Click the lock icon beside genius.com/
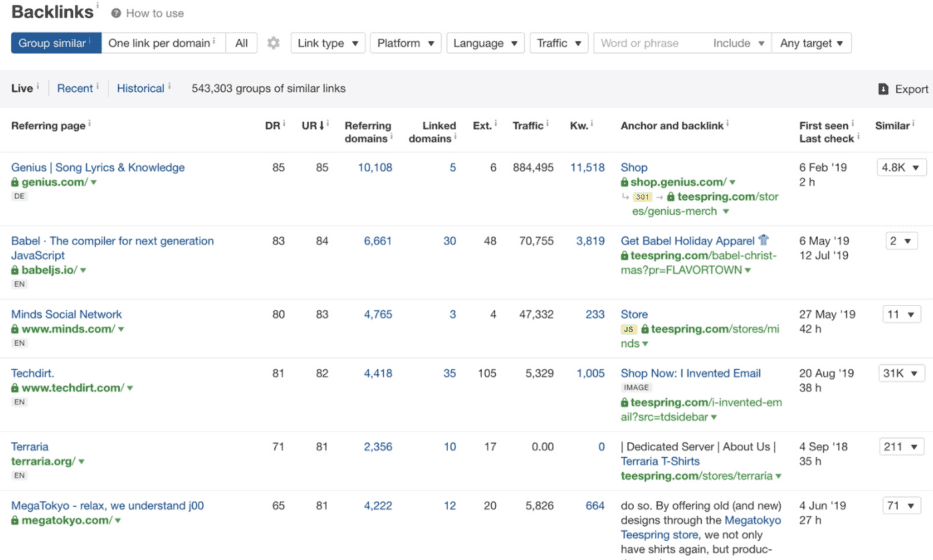 15,182
